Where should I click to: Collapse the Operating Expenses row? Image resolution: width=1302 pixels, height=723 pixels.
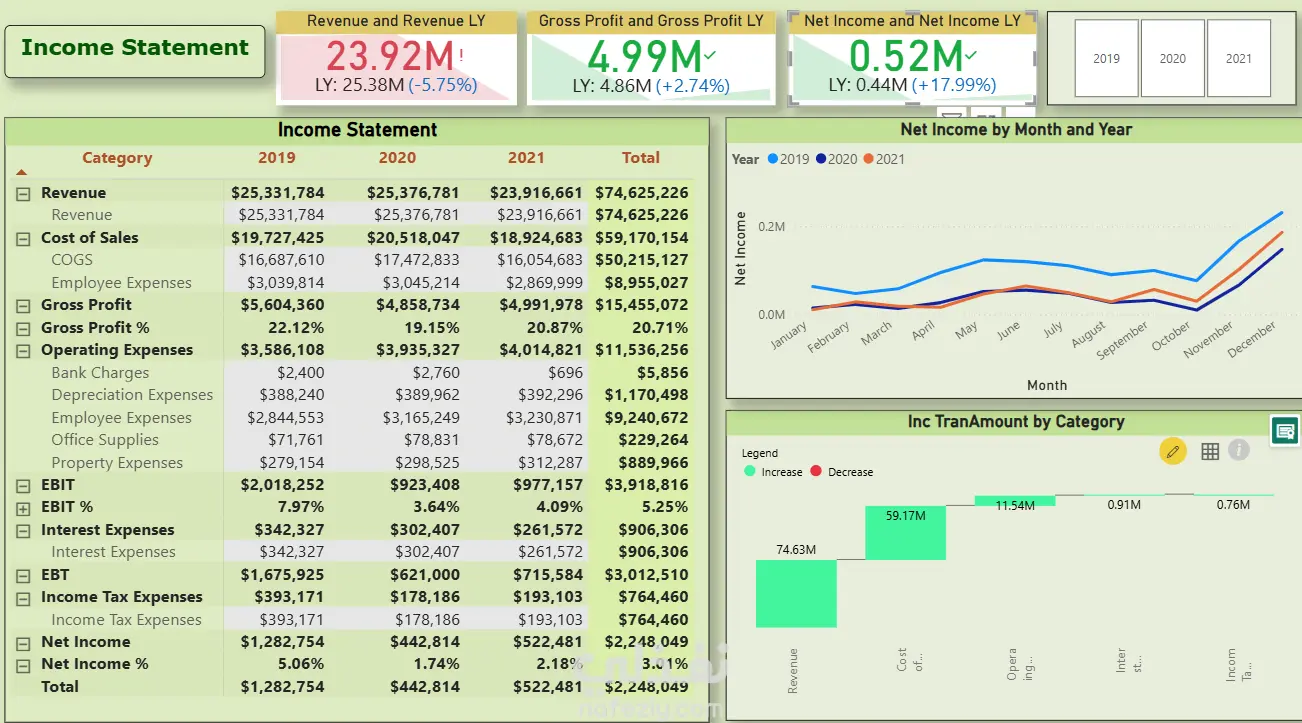(x=23, y=350)
